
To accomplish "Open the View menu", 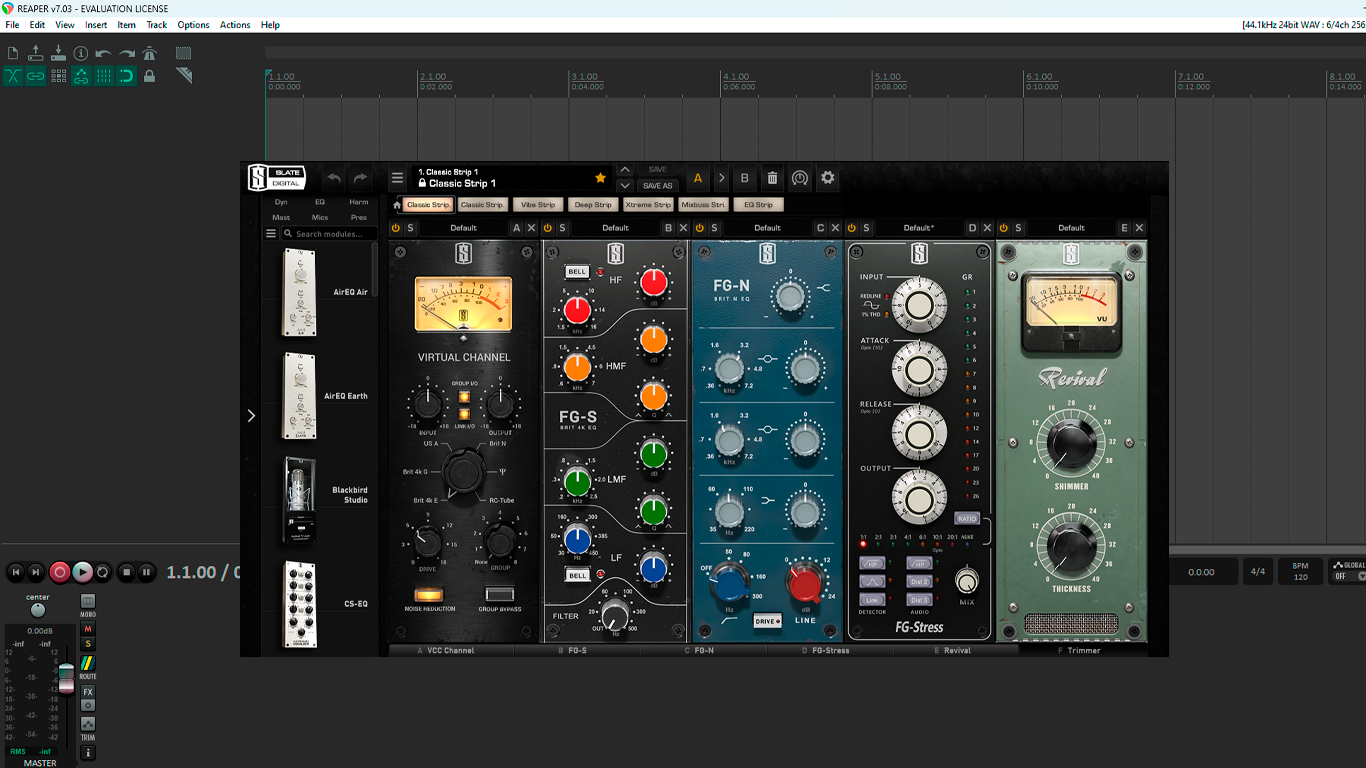I will coord(65,25).
